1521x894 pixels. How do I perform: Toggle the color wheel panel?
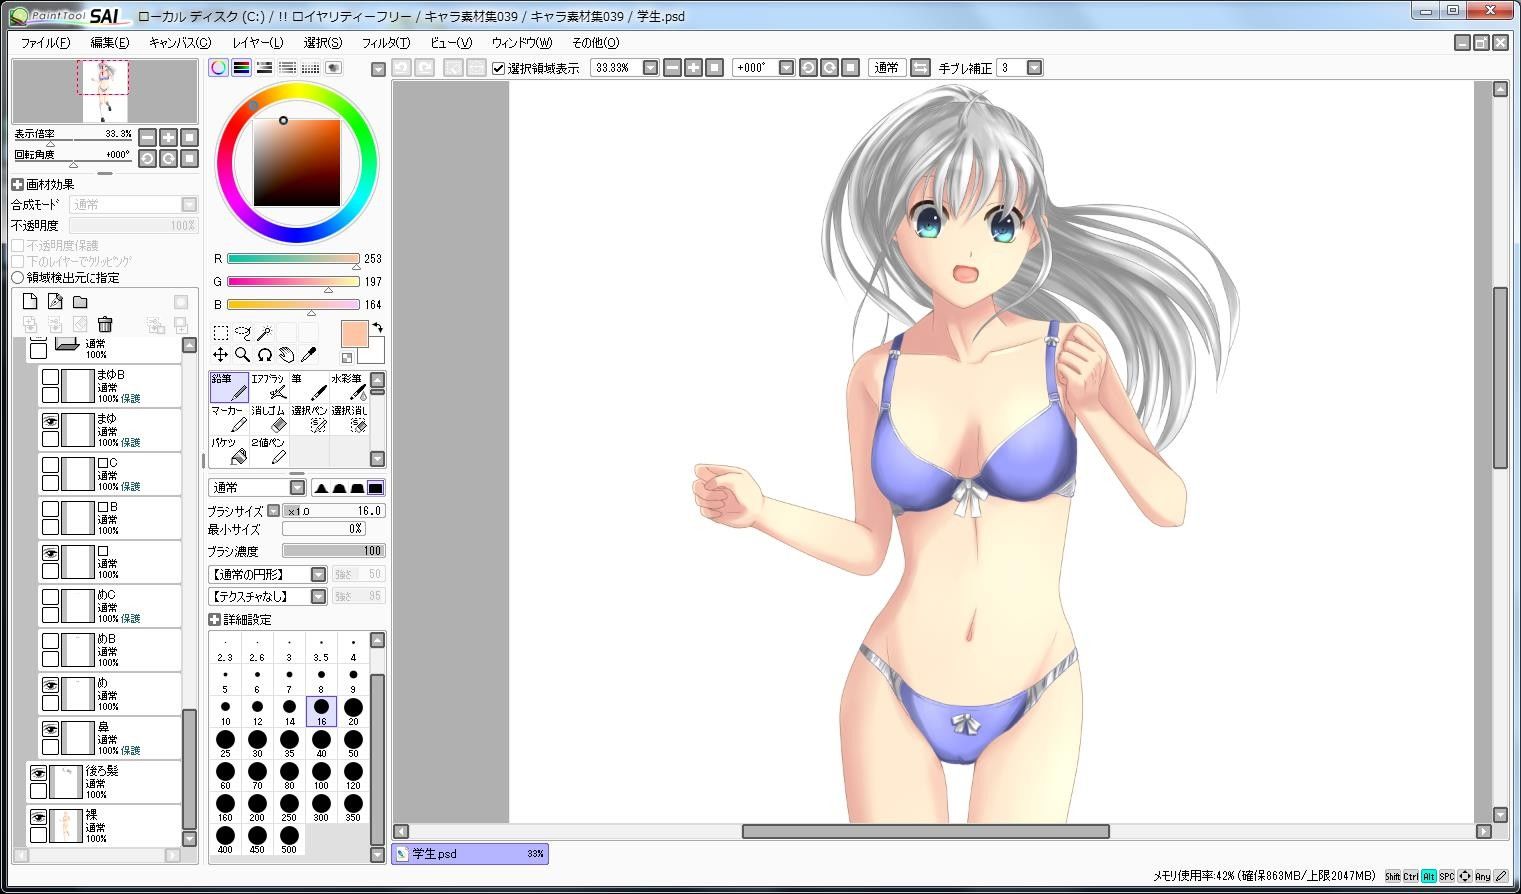[218, 68]
